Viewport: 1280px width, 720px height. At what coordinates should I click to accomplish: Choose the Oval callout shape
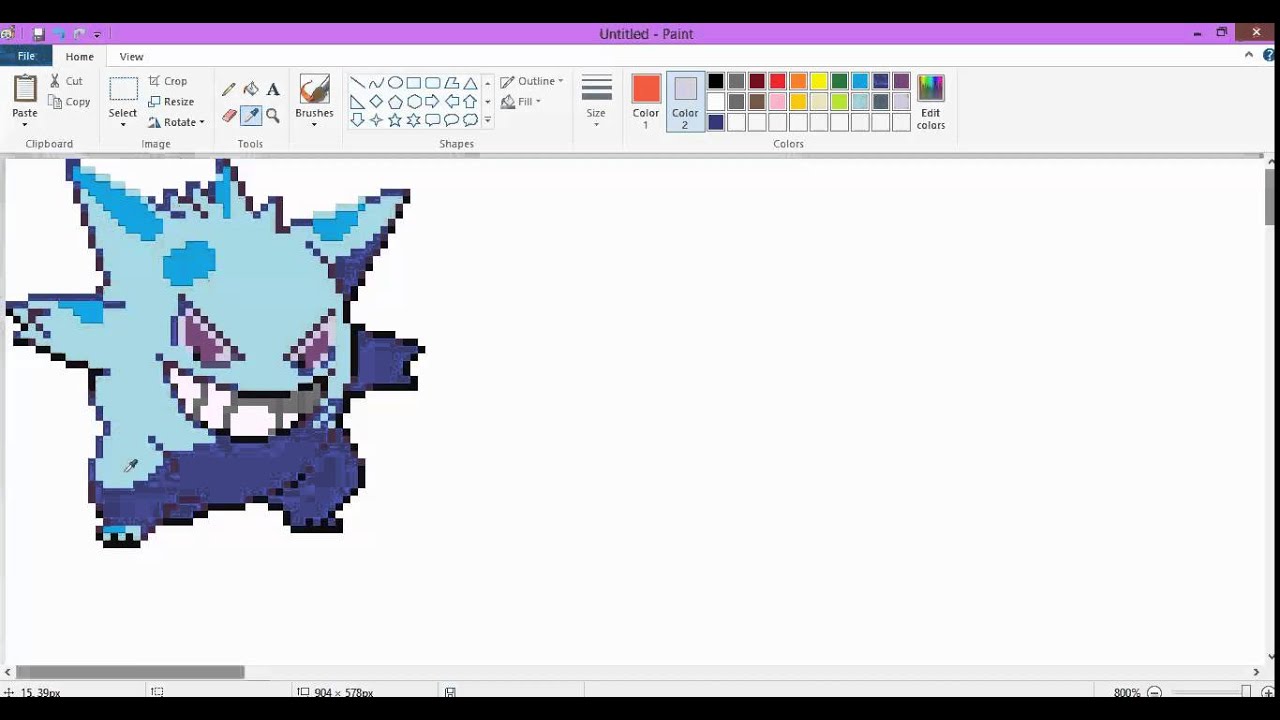451,120
